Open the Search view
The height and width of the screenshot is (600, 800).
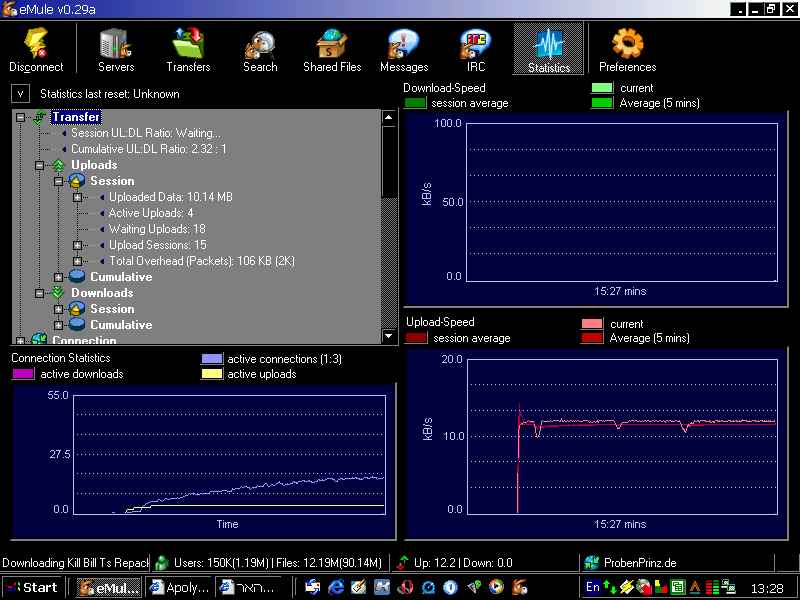click(260, 50)
